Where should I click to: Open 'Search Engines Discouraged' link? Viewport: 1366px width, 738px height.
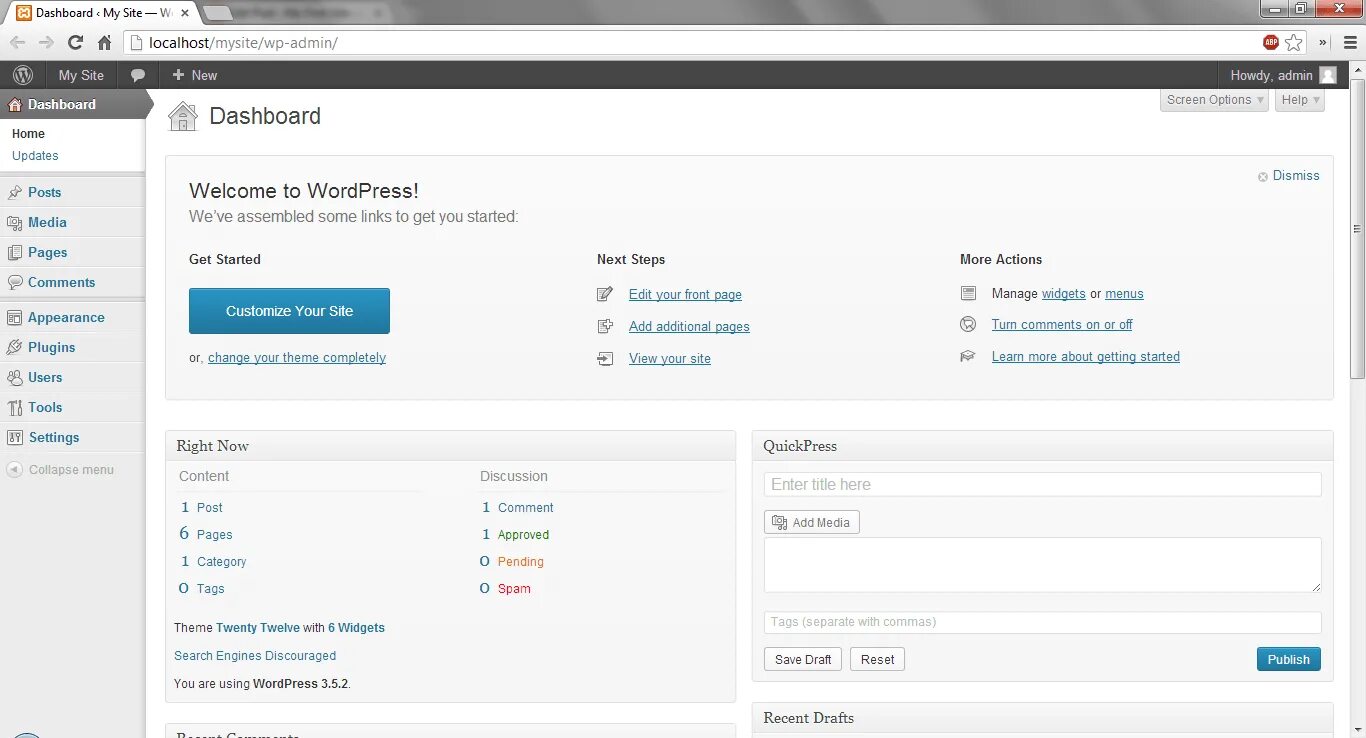255,656
